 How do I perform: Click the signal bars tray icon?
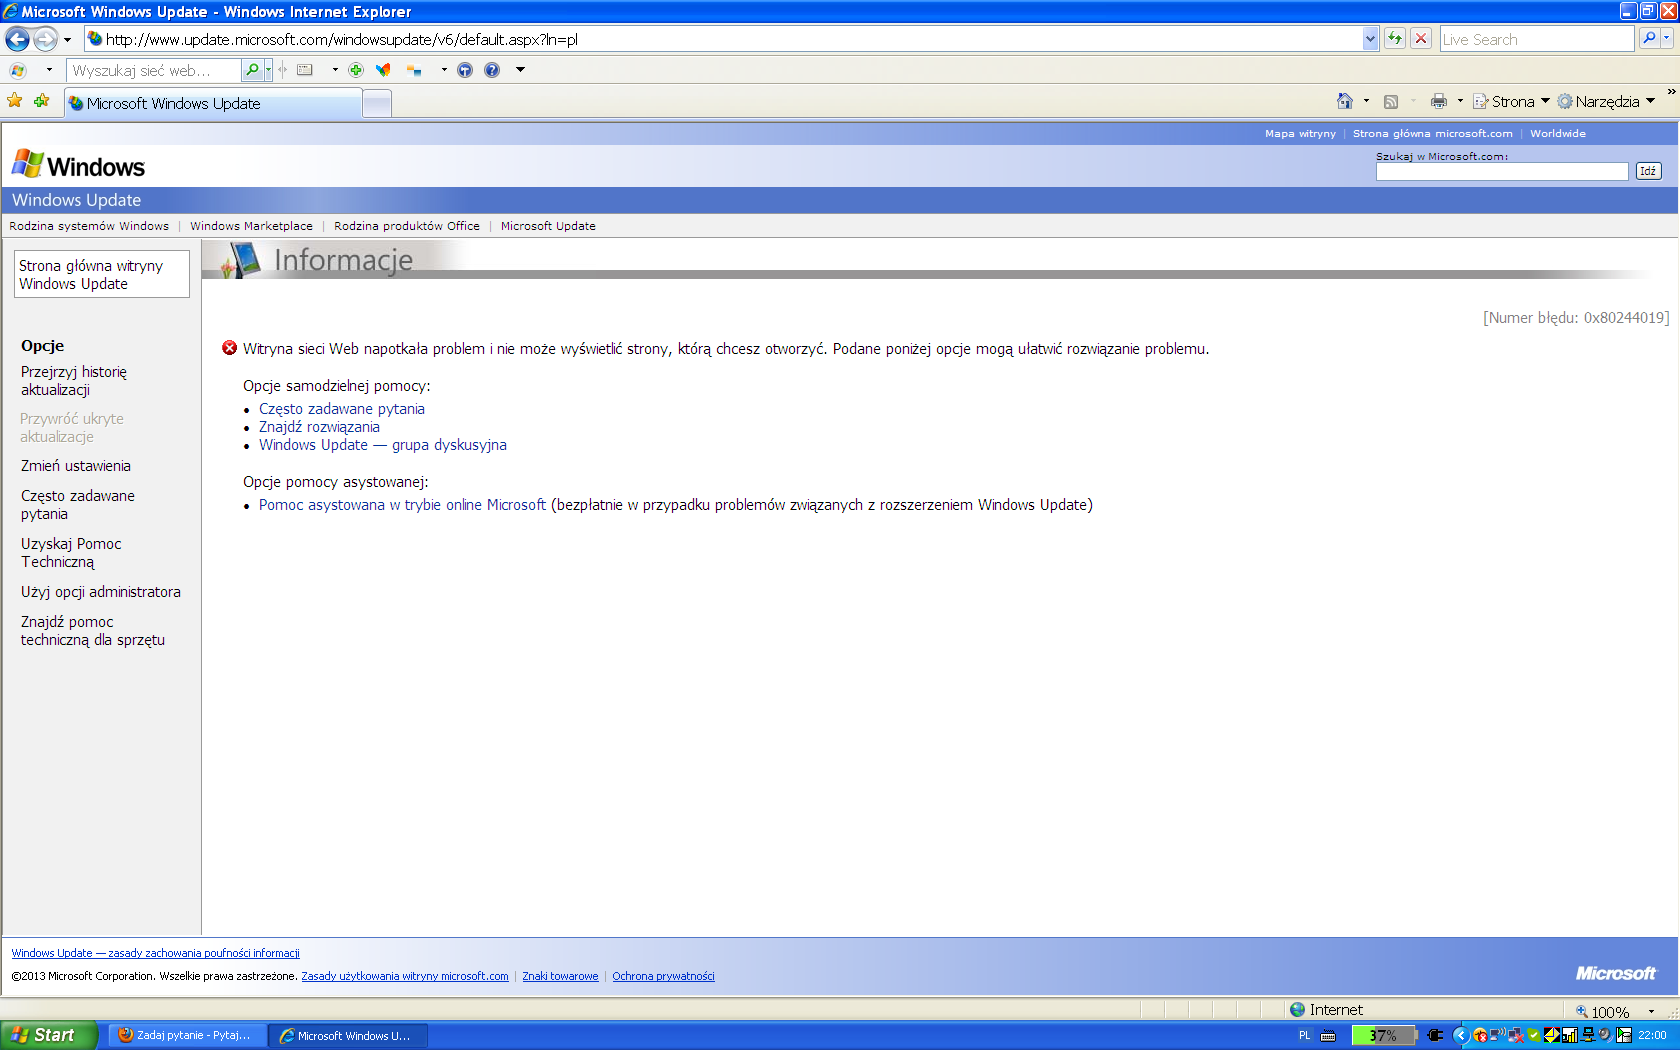coord(1570,1036)
